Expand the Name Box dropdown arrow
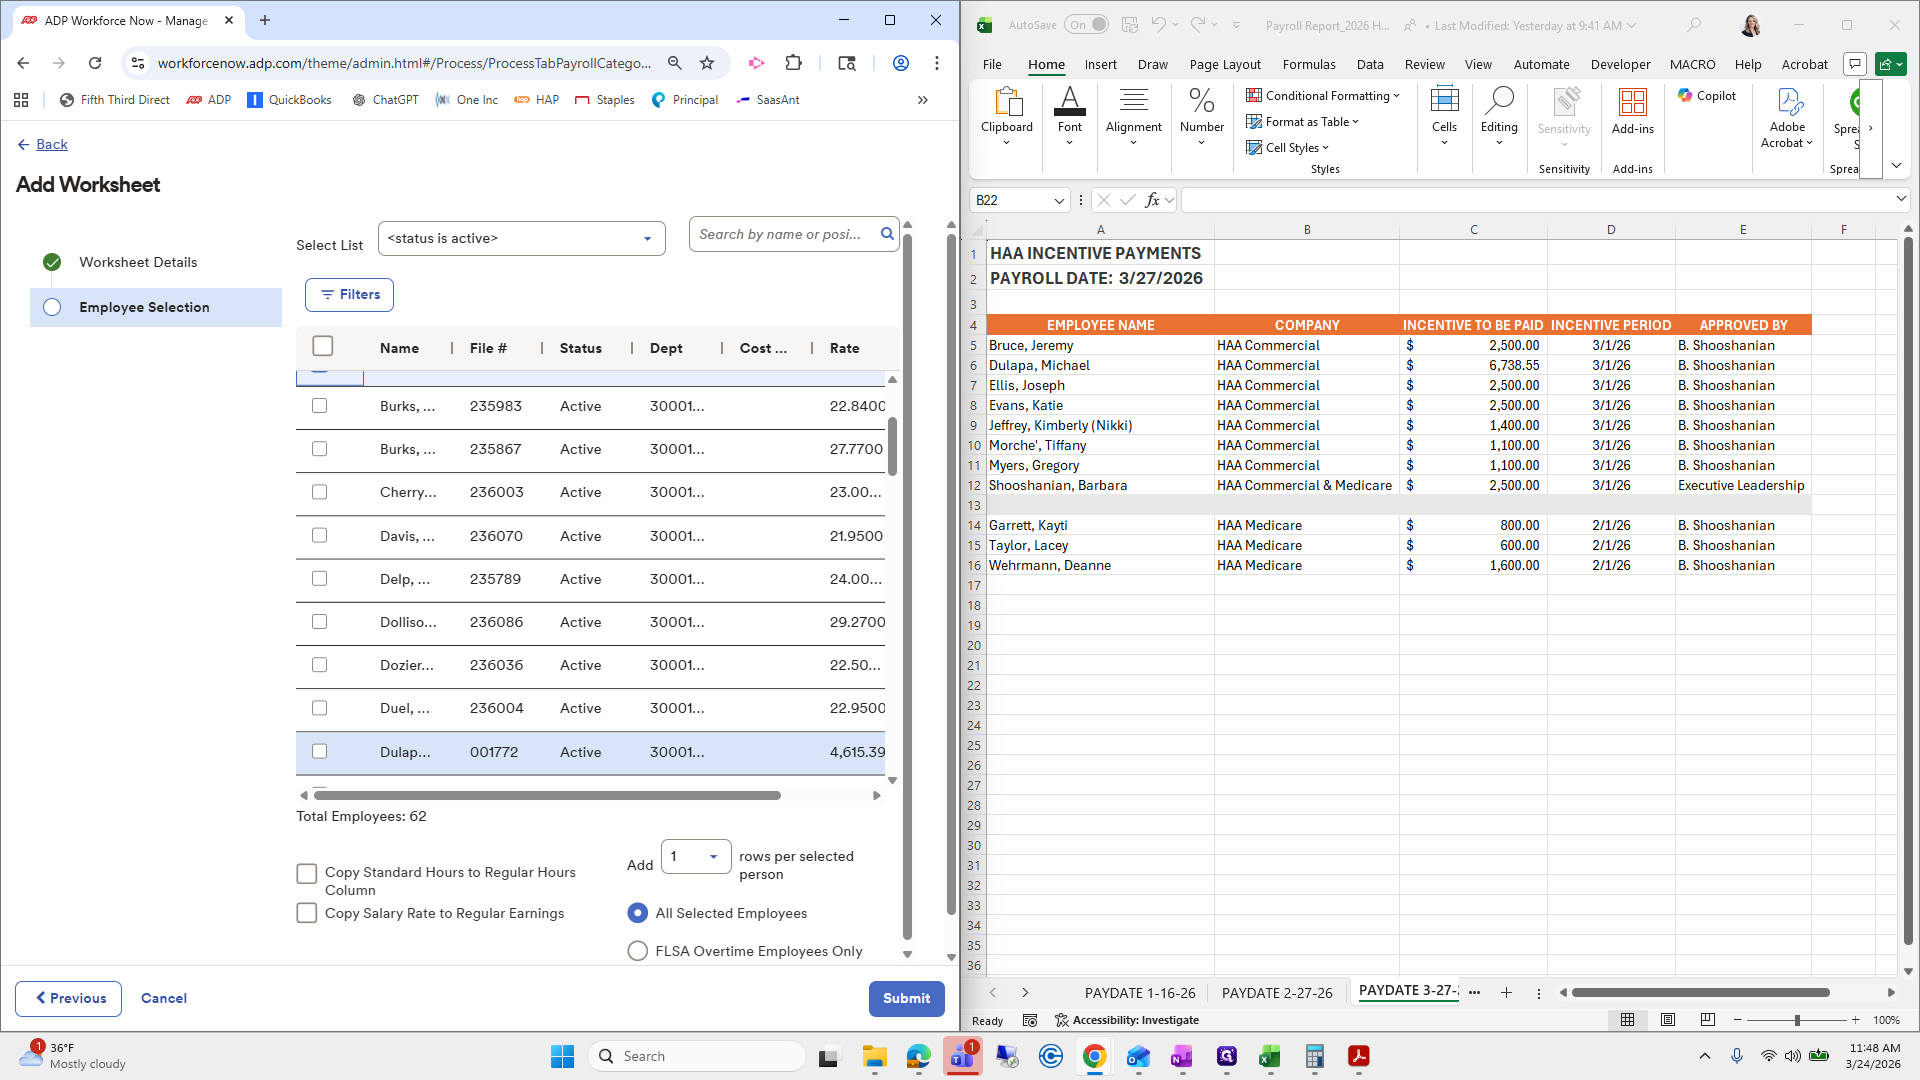The width and height of the screenshot is (1920, 1080). (x=1059, y=201)
